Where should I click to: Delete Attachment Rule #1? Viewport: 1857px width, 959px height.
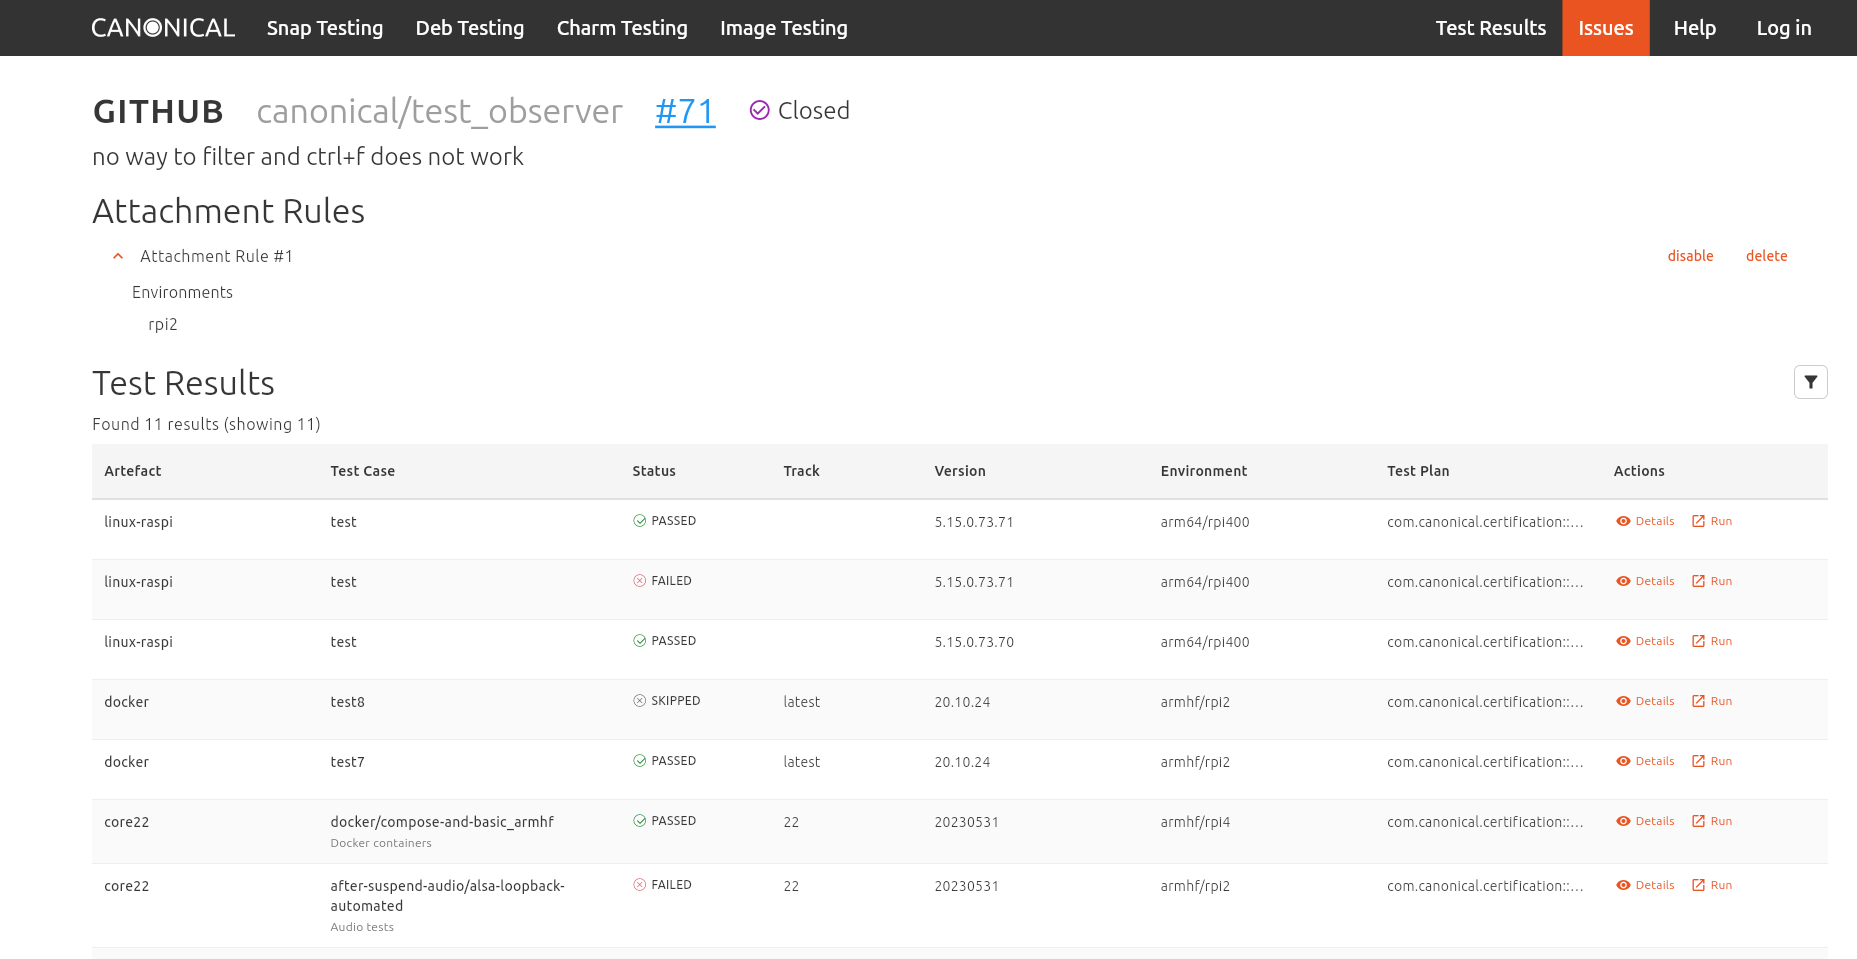tap(1766, 256)
